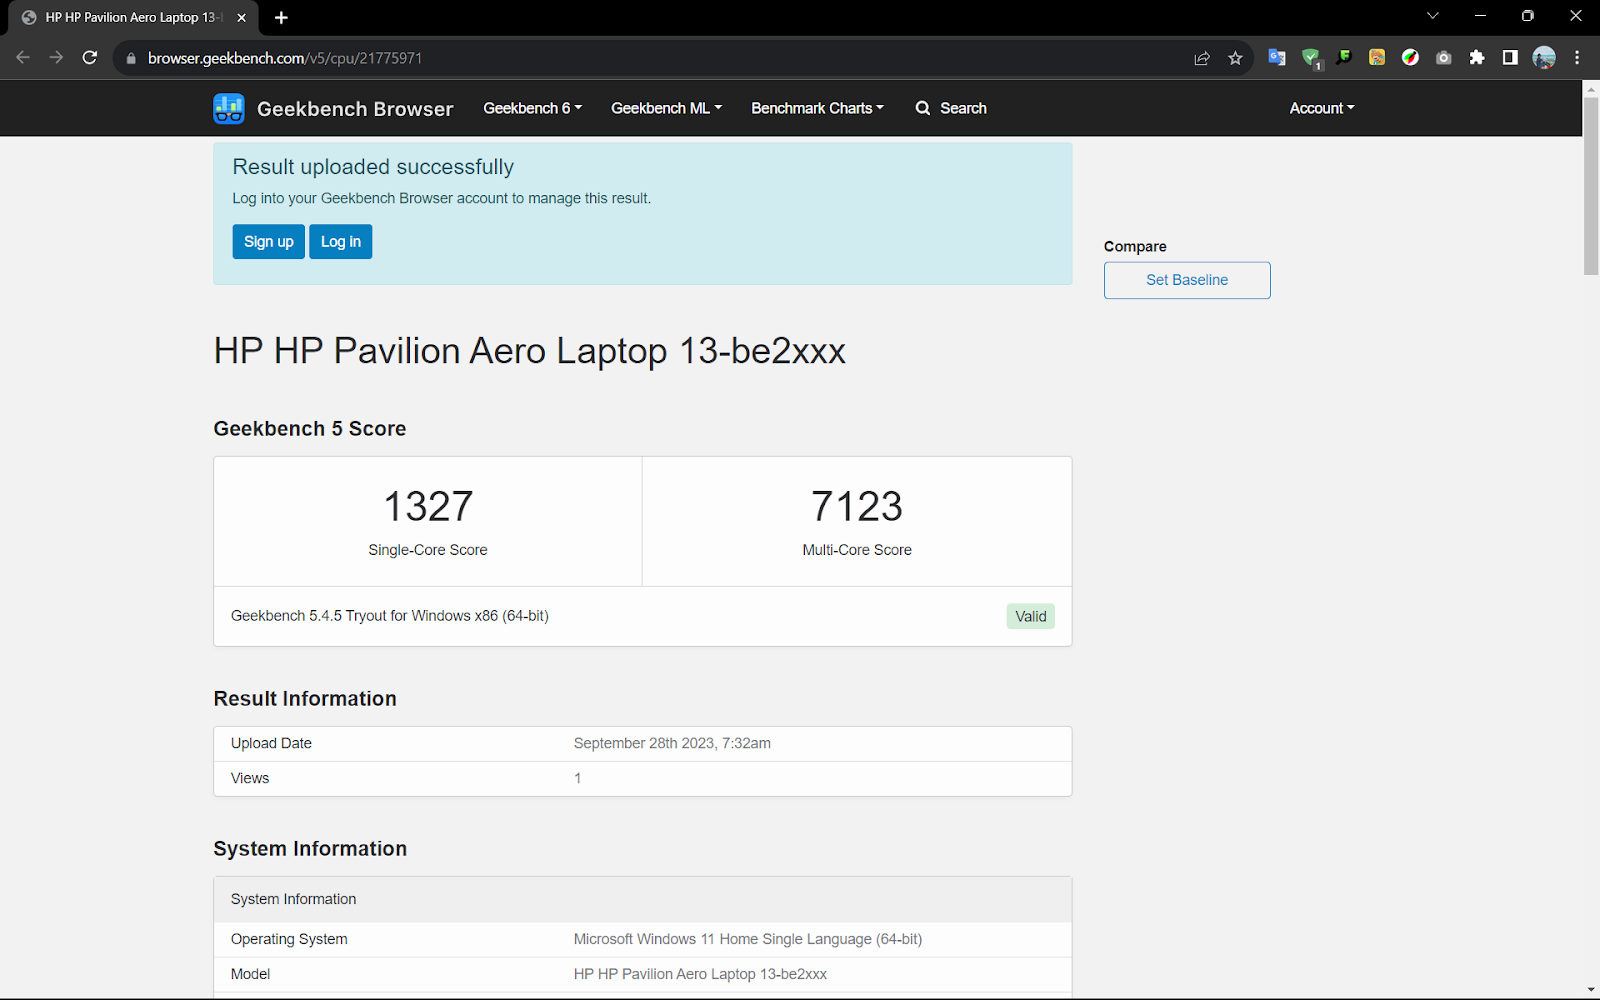Open the Account dropdown menu
The image size is (1600, 1000).
pyautogui.click(x=1322, y=108)
